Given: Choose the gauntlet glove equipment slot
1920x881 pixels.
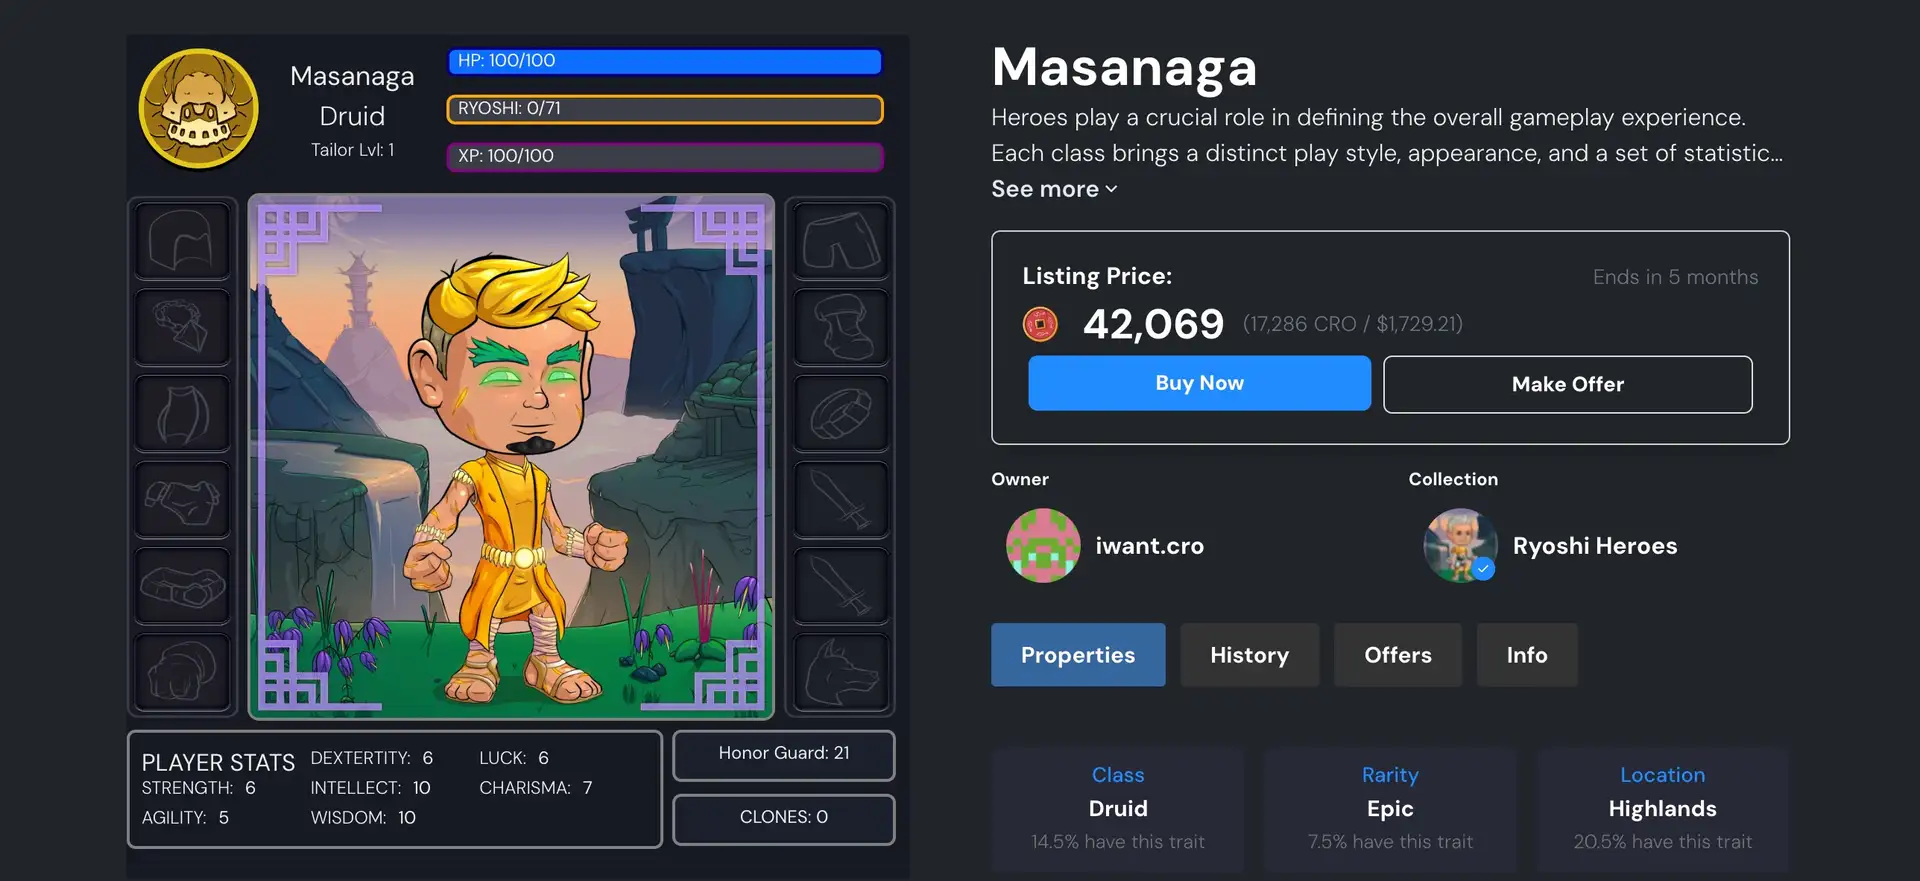Looking at the screenshot, I should (182, 672).
